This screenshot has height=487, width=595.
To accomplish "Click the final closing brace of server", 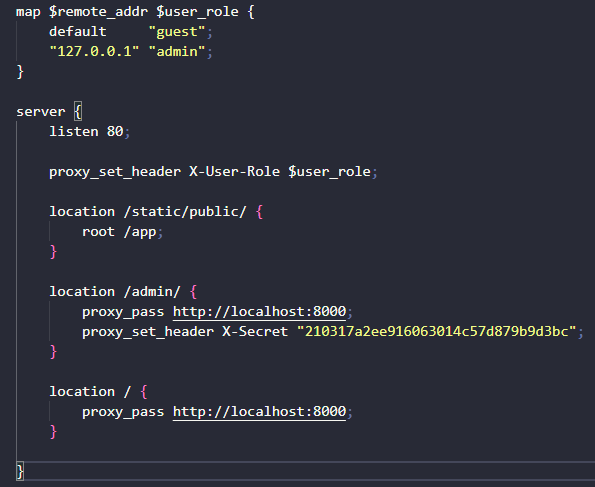I will click(20, 471).
